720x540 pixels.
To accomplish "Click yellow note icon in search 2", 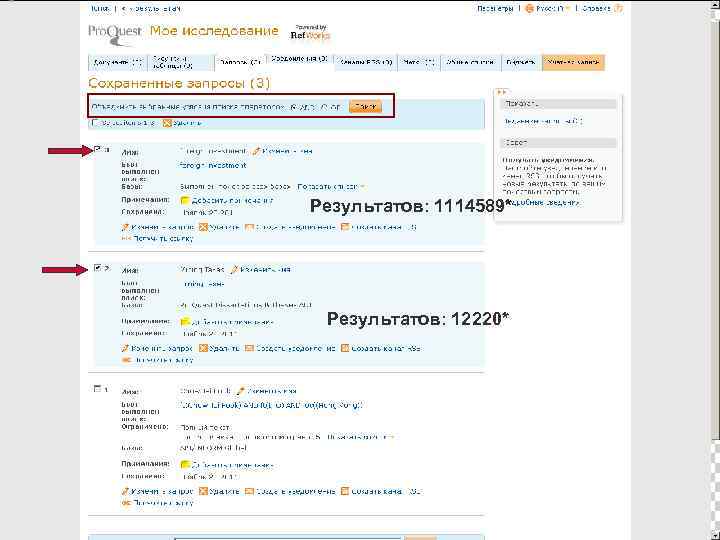I will point(185,322).
